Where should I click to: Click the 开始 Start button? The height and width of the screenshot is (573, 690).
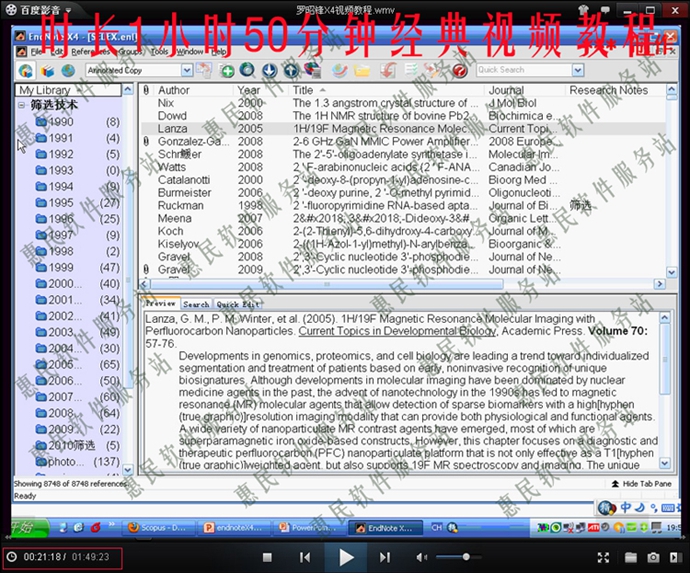[30, 527]
